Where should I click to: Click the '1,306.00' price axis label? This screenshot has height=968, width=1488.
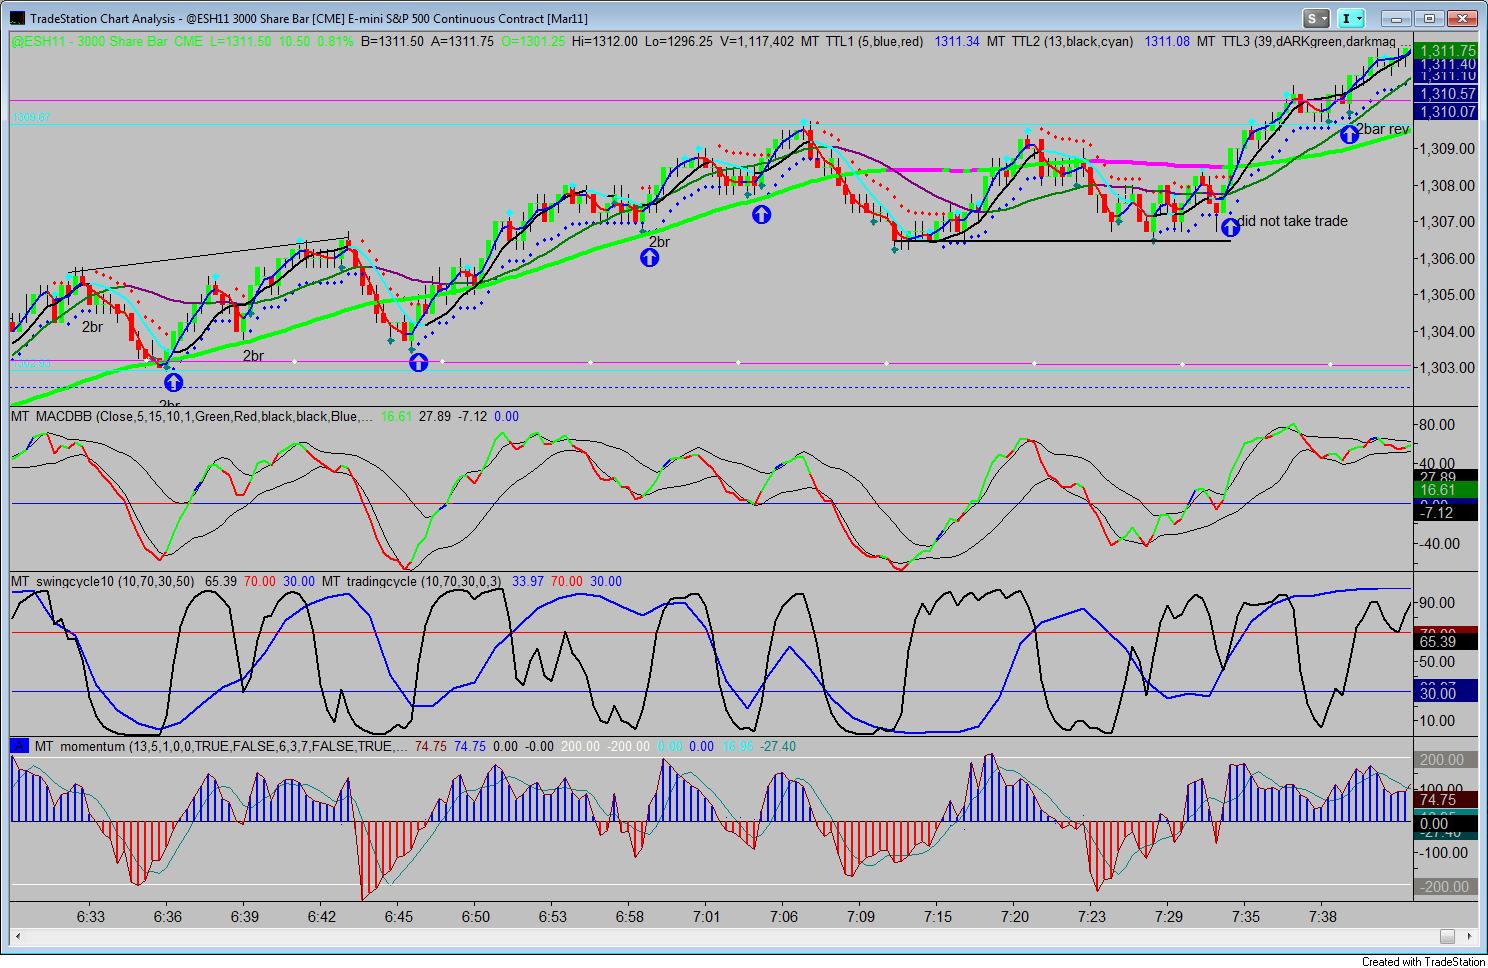pyautogui.click(x=1447, y=258)
